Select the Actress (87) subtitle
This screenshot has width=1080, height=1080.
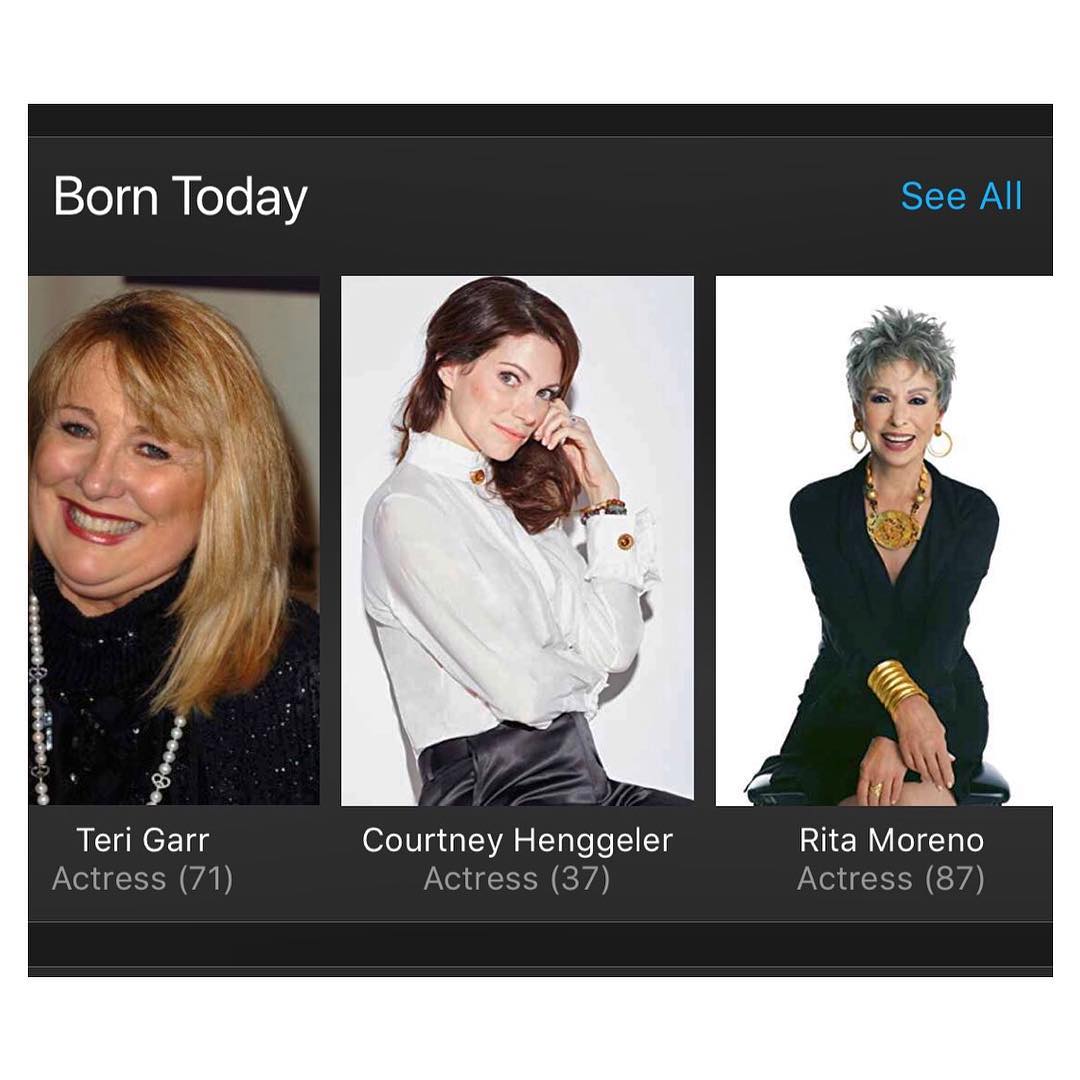891,879
